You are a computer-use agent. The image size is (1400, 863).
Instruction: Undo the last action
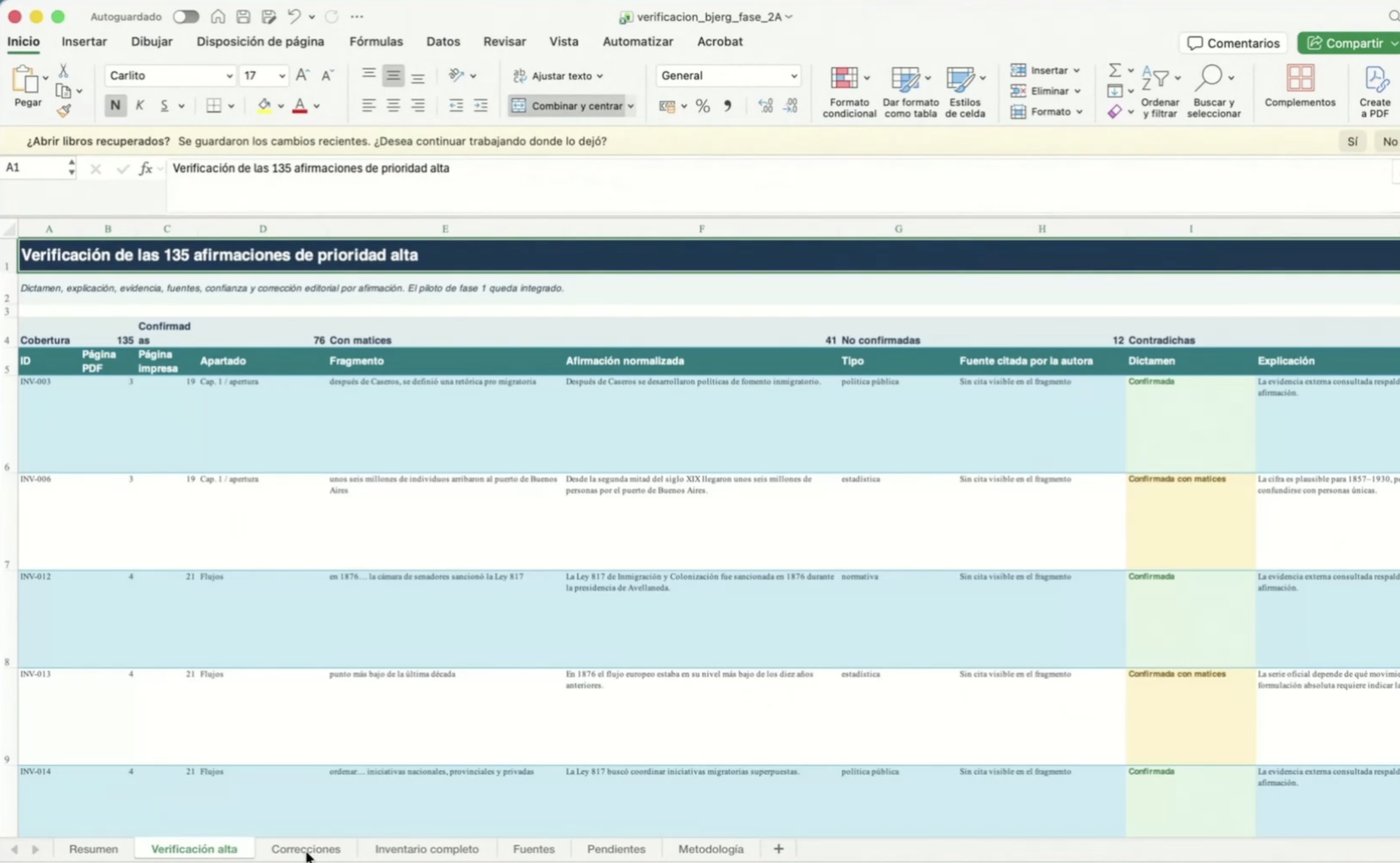pos(294,17)
